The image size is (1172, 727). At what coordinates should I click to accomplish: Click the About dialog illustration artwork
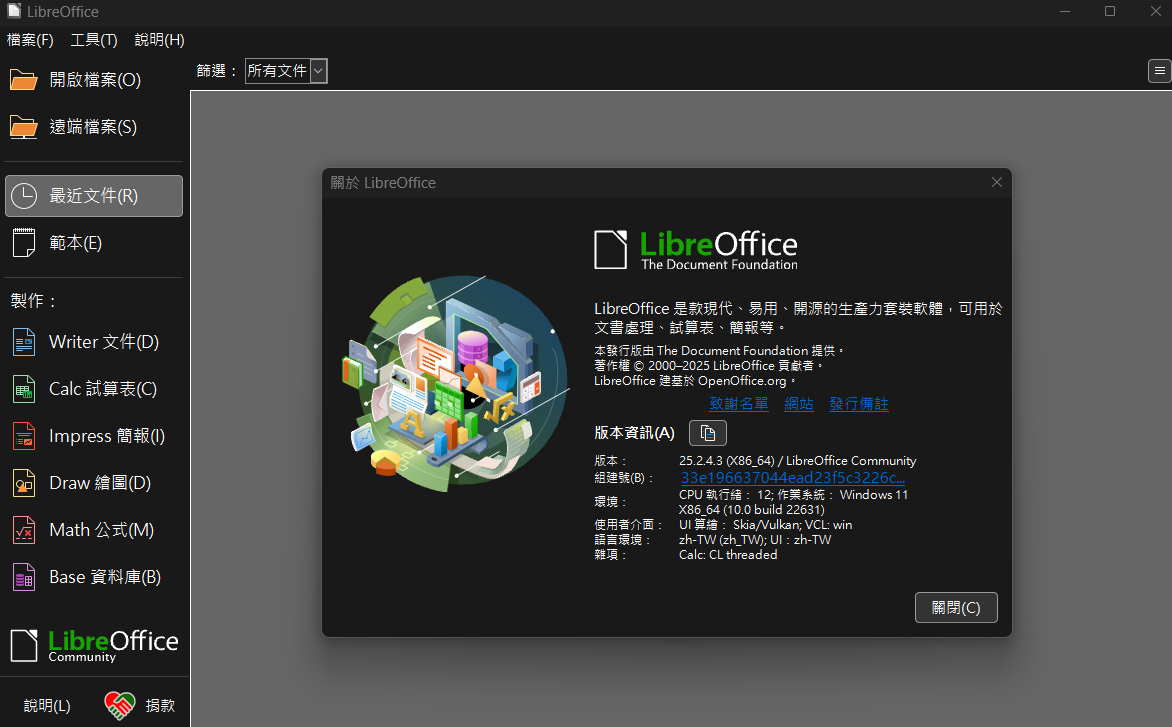coord(454,383)
